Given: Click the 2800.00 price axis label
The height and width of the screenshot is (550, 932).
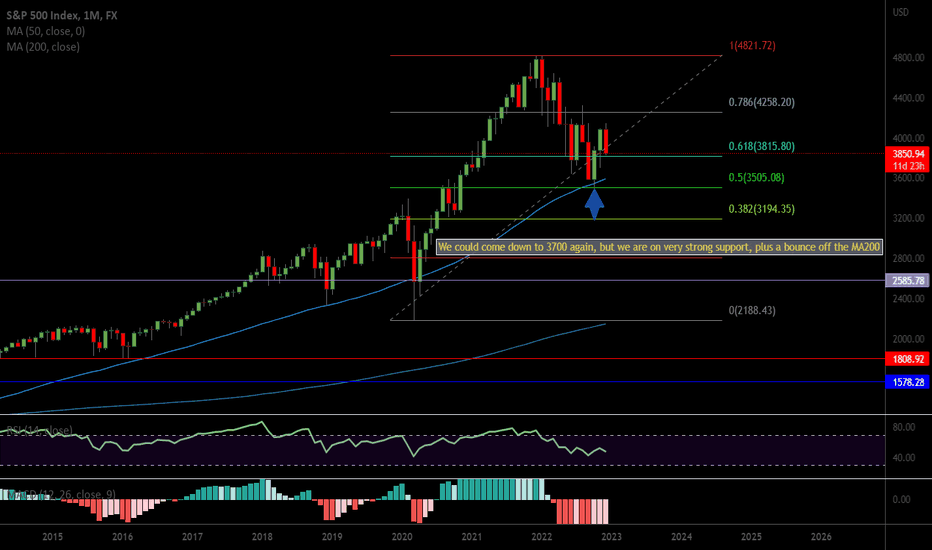Looking at the screenshot, I should [908, 259].
